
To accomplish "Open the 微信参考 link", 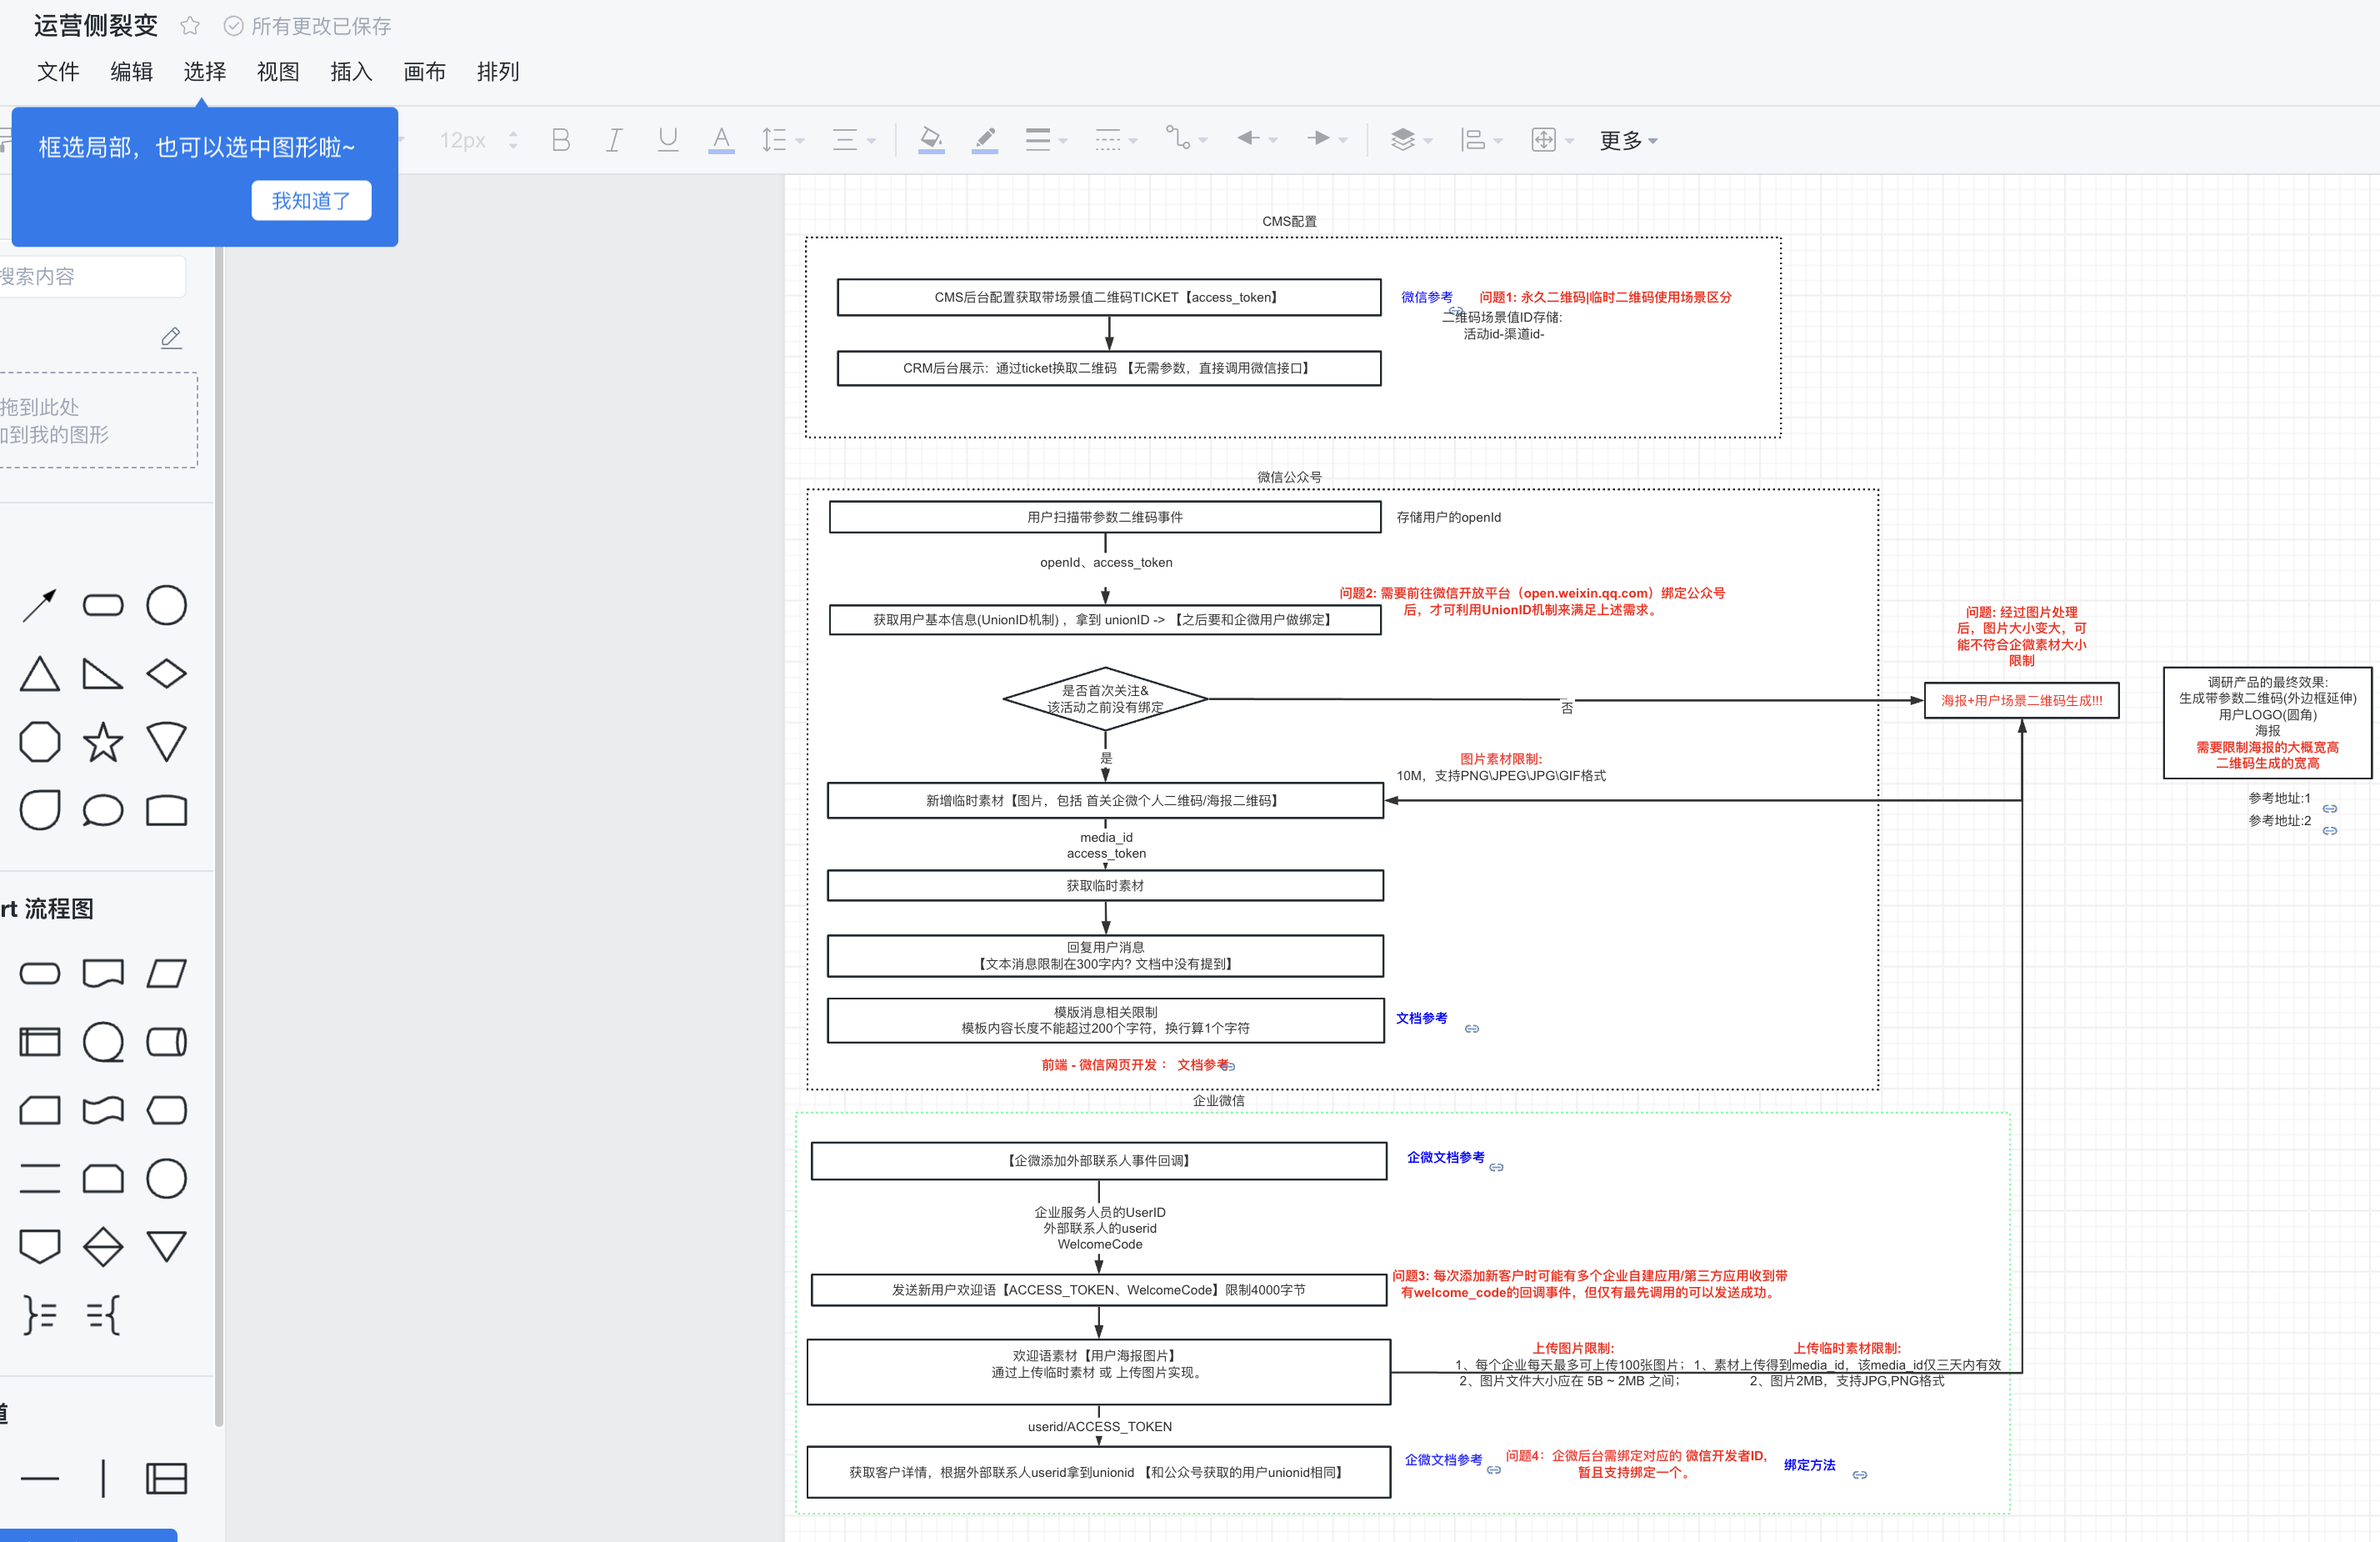I will (x=1426, y=297).
